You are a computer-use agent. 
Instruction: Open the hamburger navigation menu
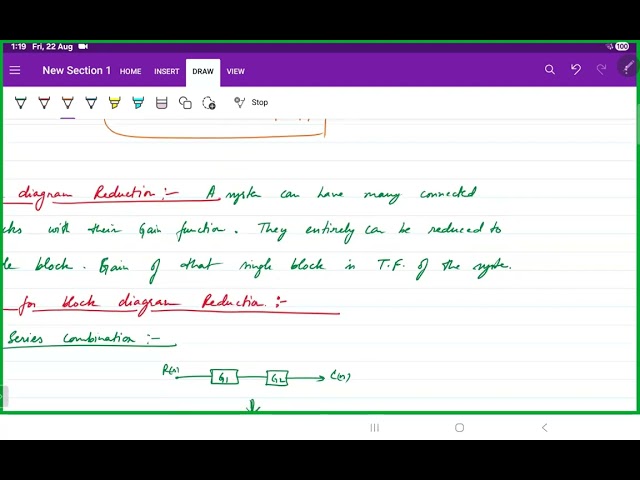(15, 70)
